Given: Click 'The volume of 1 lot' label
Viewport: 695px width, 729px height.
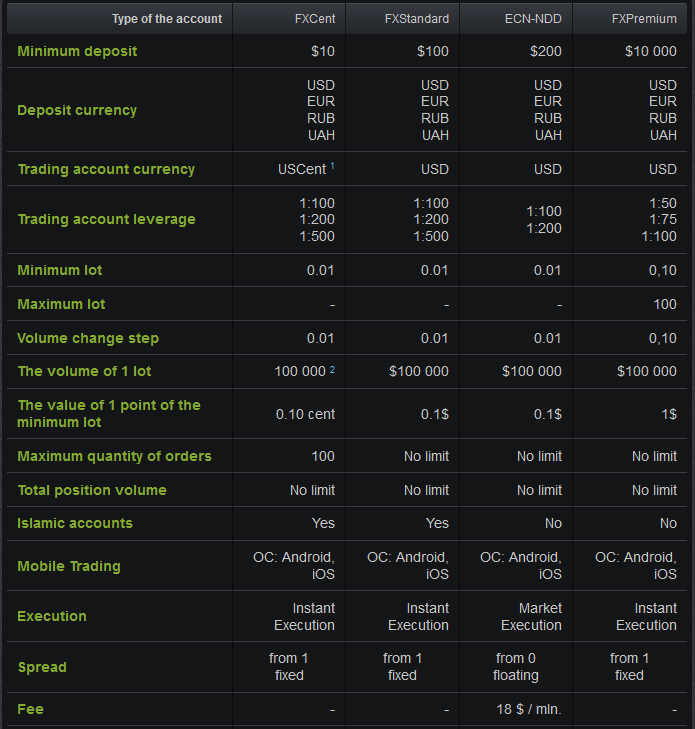Looking at the screenshot, I should pos(85,371).
